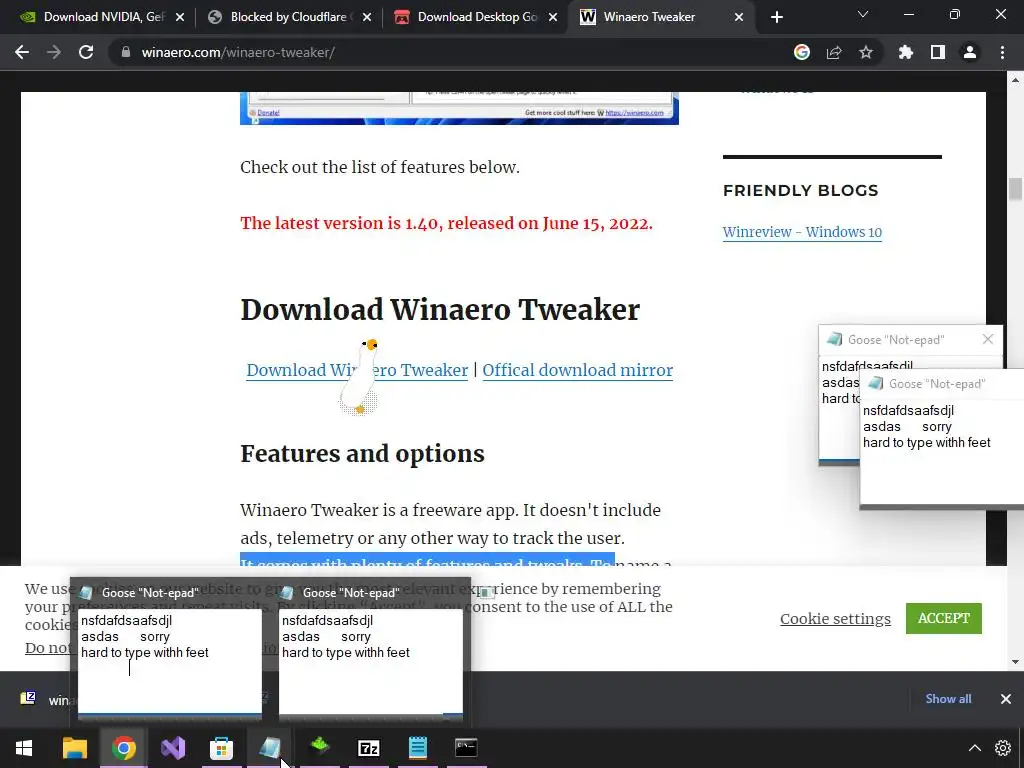
Task: Bookmark this page with the star
Action: [x=866, y=52]
